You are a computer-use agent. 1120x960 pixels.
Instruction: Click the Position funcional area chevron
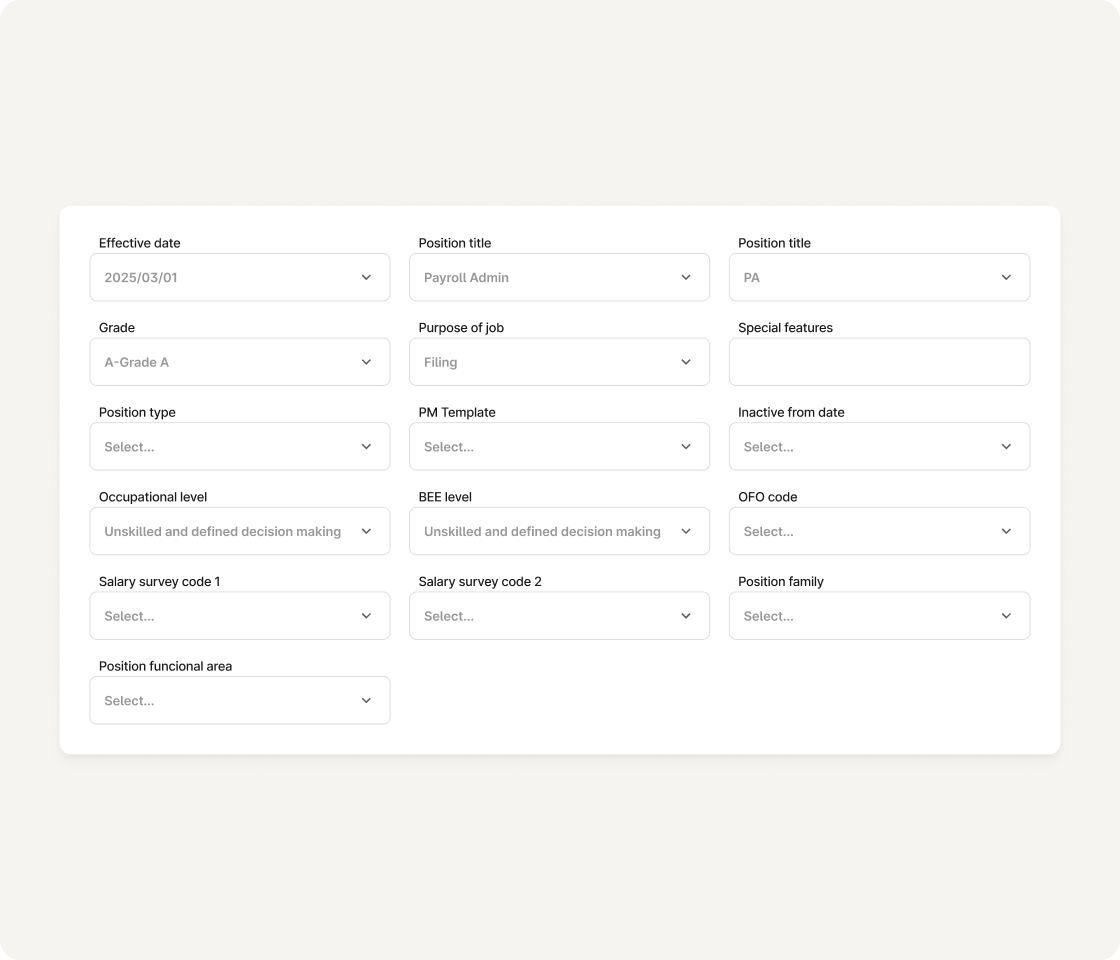click(366, 701)
